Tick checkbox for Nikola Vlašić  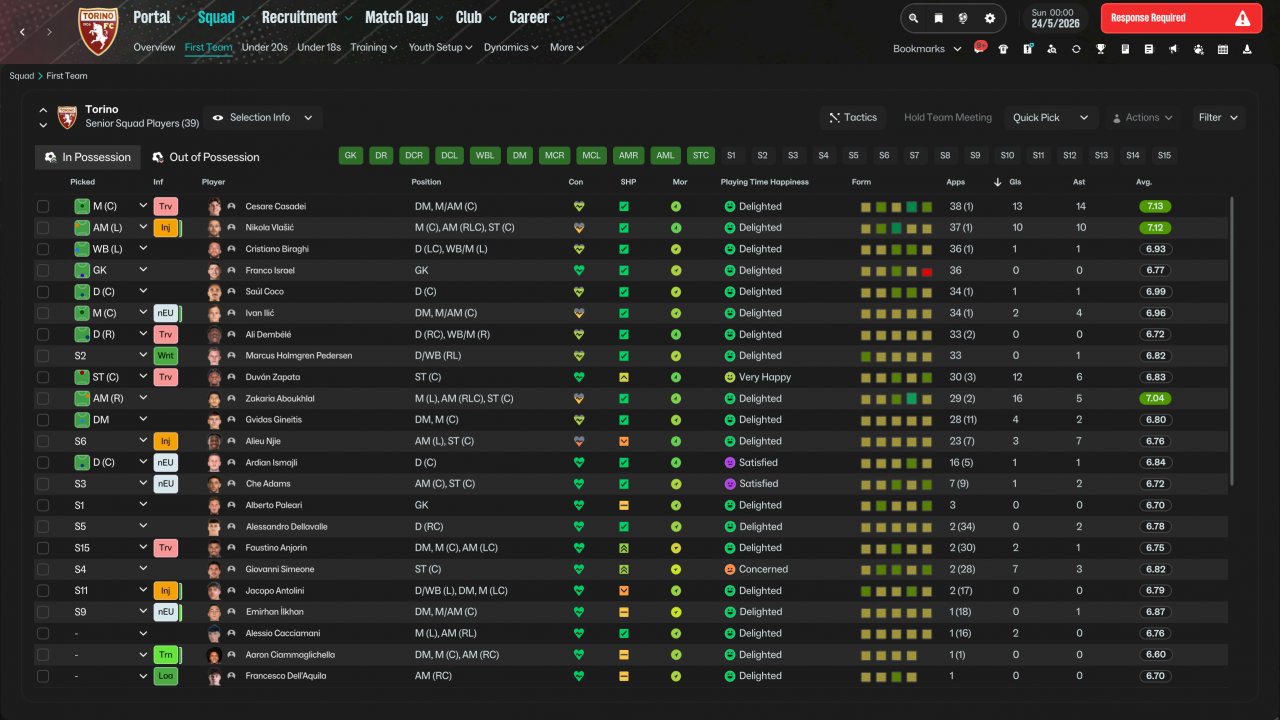43,227
